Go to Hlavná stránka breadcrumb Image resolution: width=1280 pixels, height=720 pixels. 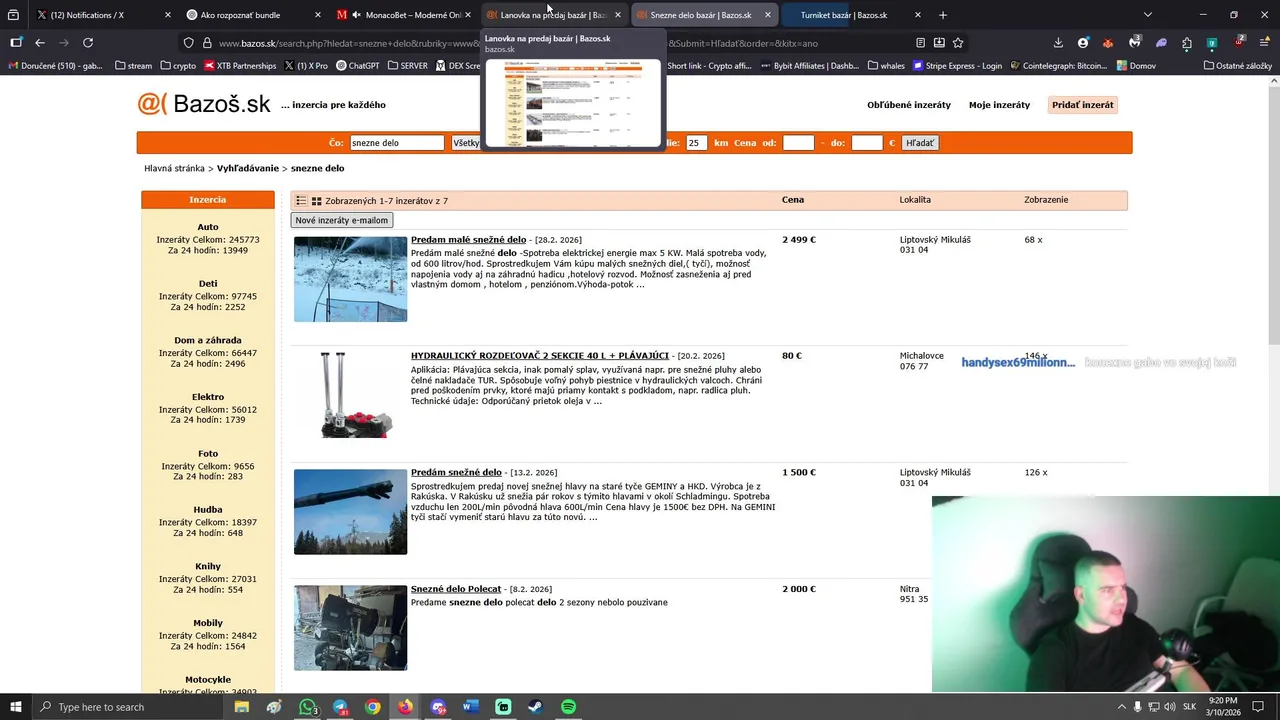click(174, 169)
